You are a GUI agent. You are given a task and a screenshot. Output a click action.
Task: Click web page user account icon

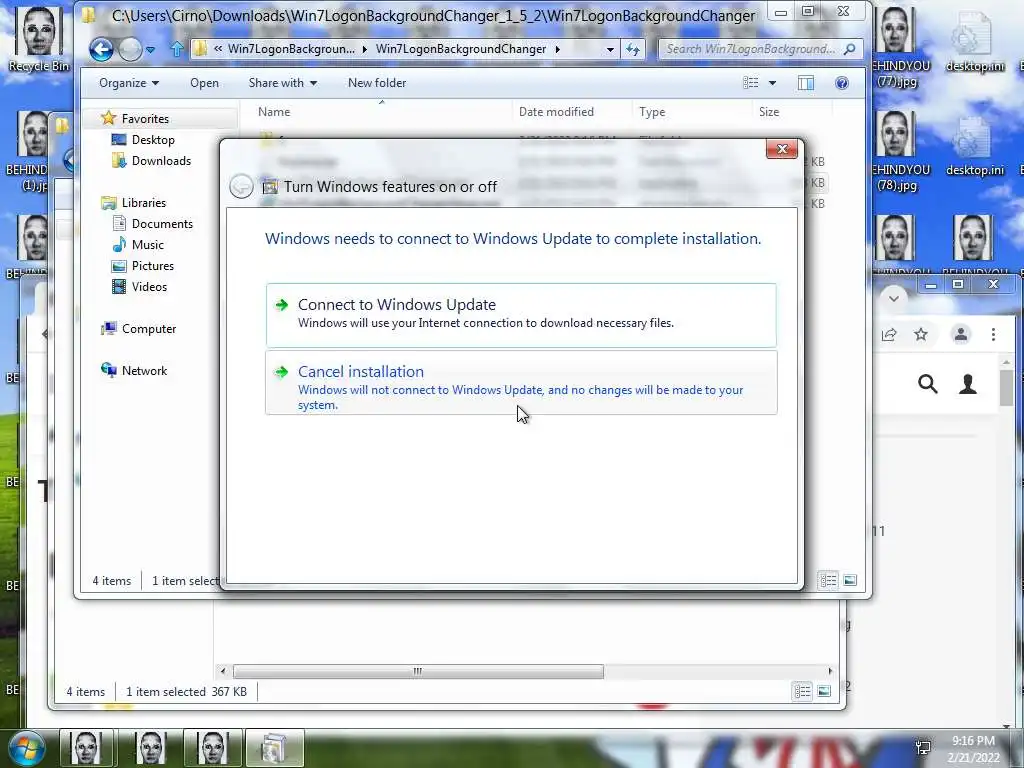point(968,384)
